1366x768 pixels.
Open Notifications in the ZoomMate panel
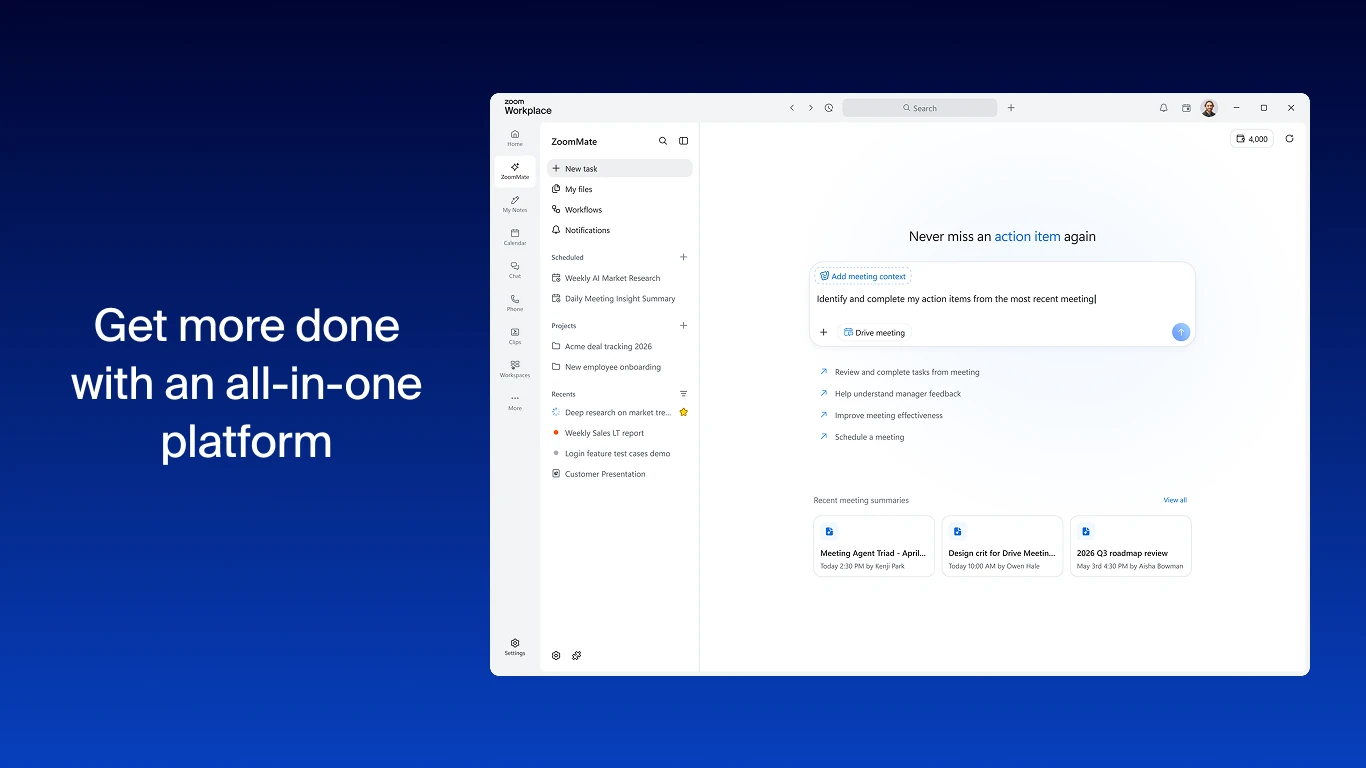click(620, 230)
